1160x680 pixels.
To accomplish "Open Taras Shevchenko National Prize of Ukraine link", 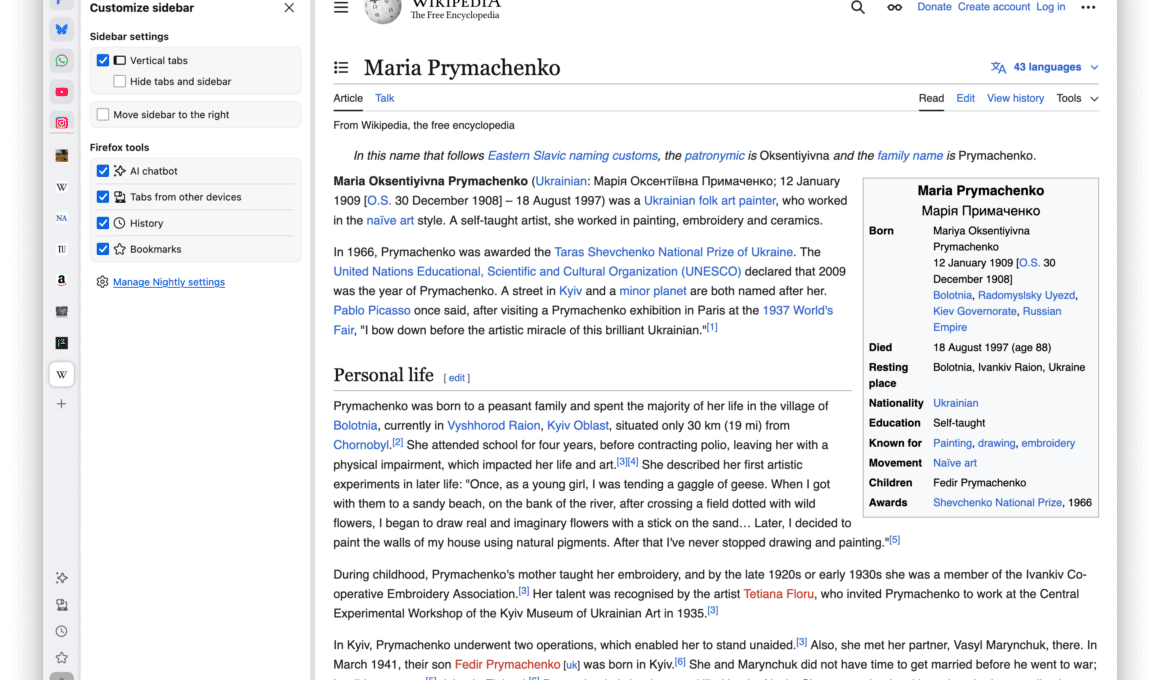I will tap(673, 252).
